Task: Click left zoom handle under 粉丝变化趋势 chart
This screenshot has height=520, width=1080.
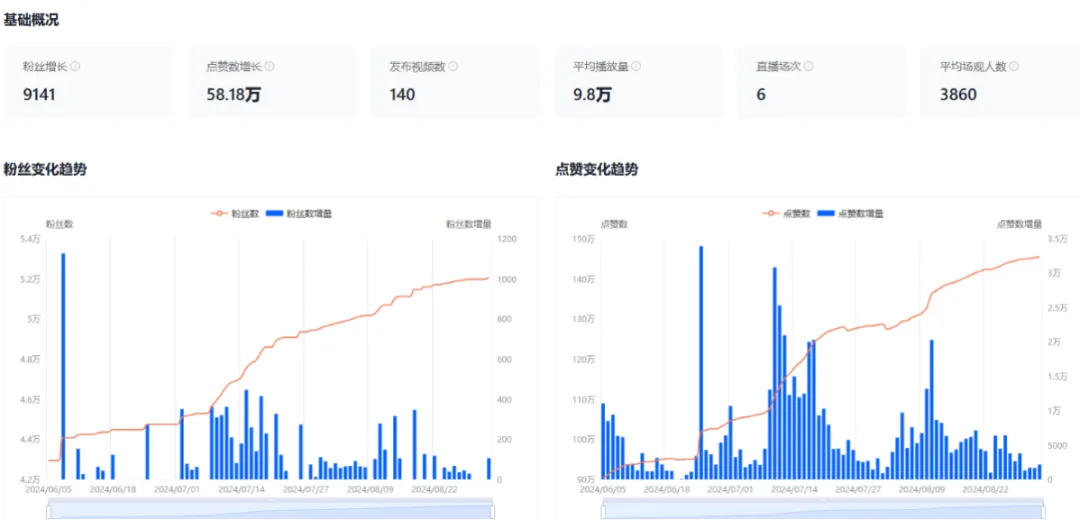Action: pos(48,511)
